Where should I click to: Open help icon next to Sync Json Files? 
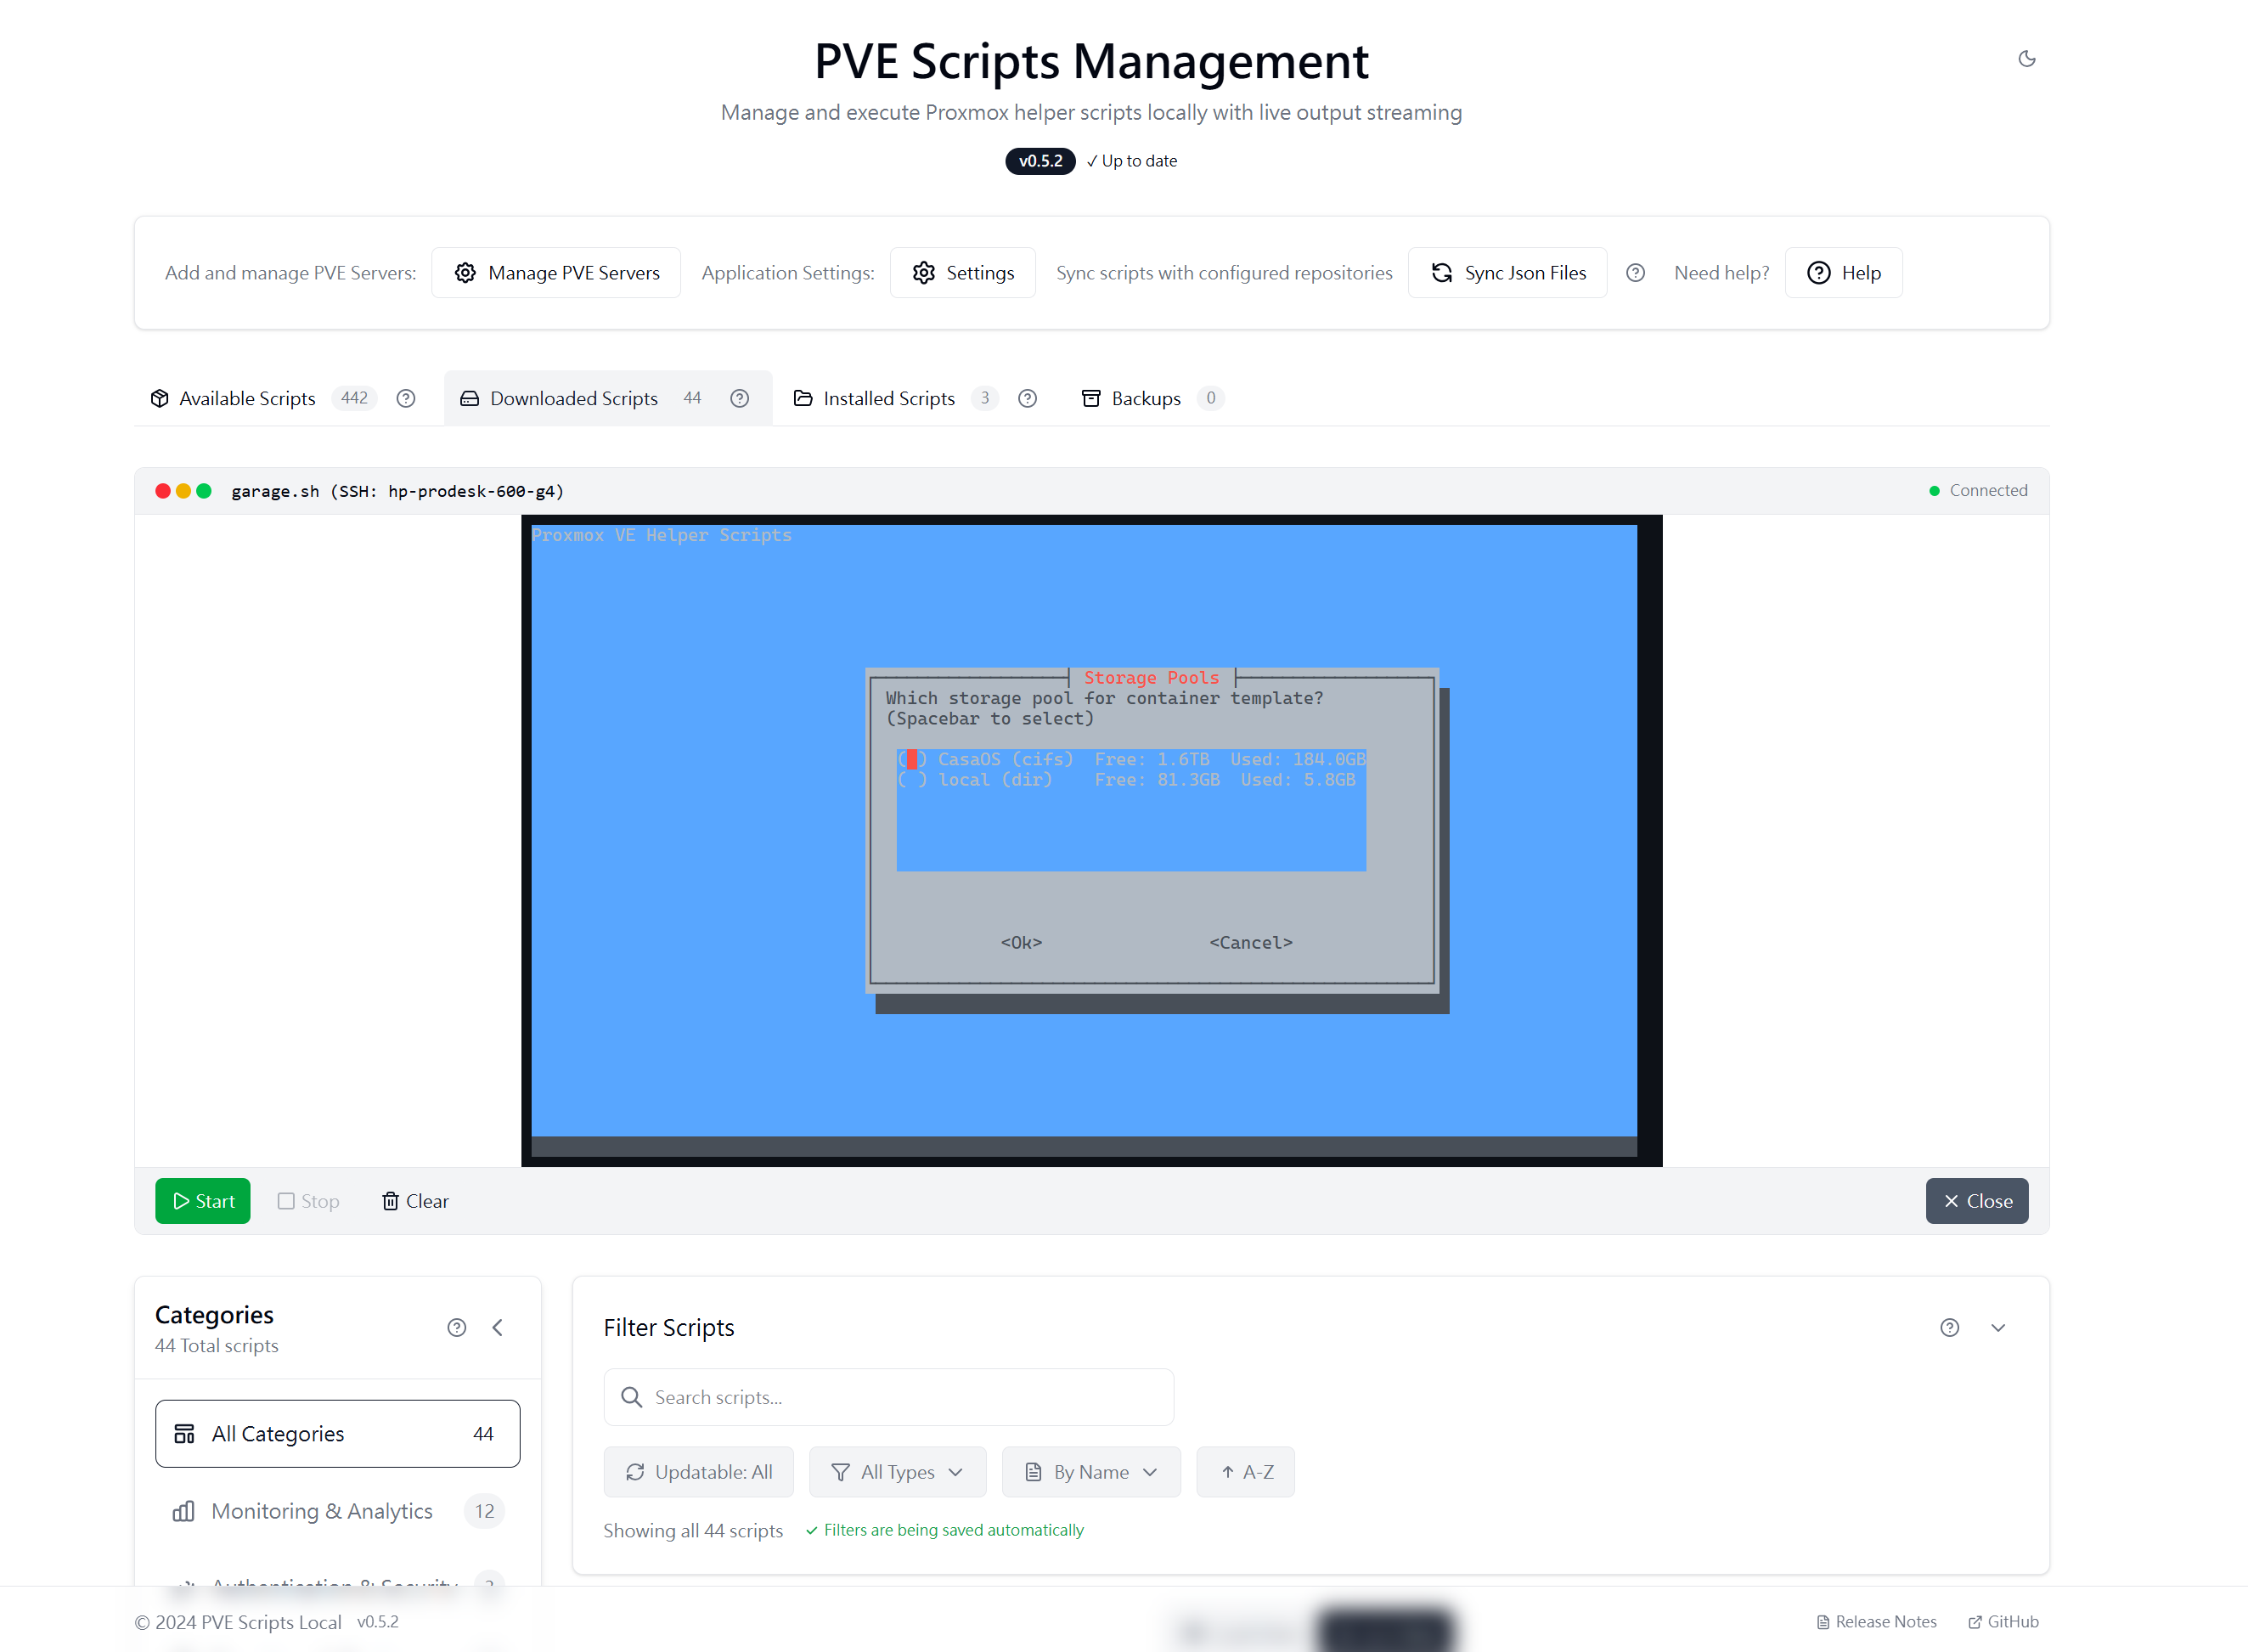(1635, 273)
